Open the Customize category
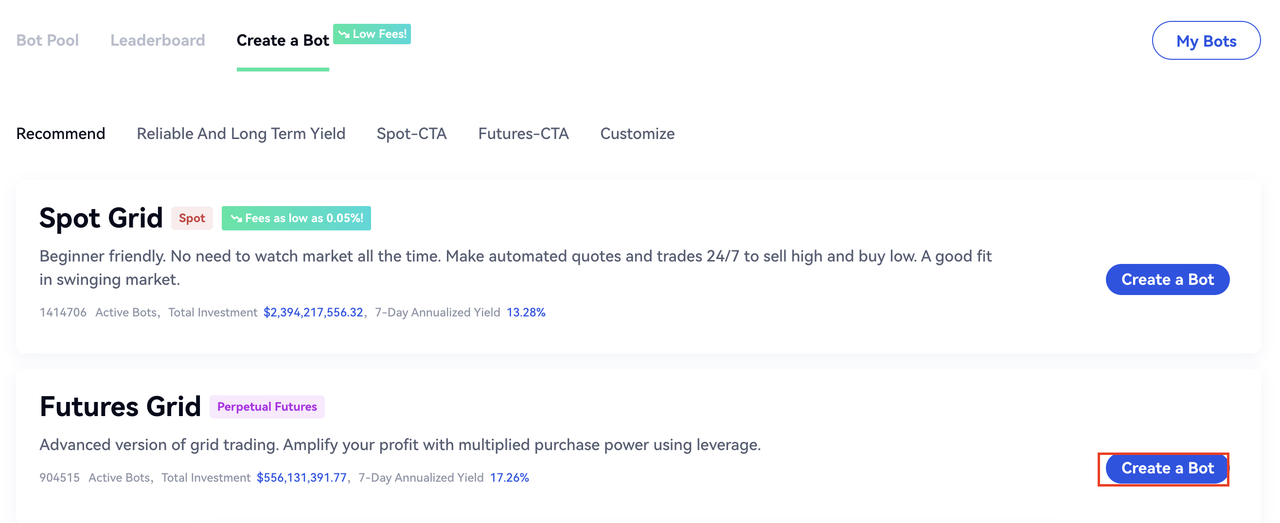This screenshot has height=523, width=1280. click(x=637, y=133)
